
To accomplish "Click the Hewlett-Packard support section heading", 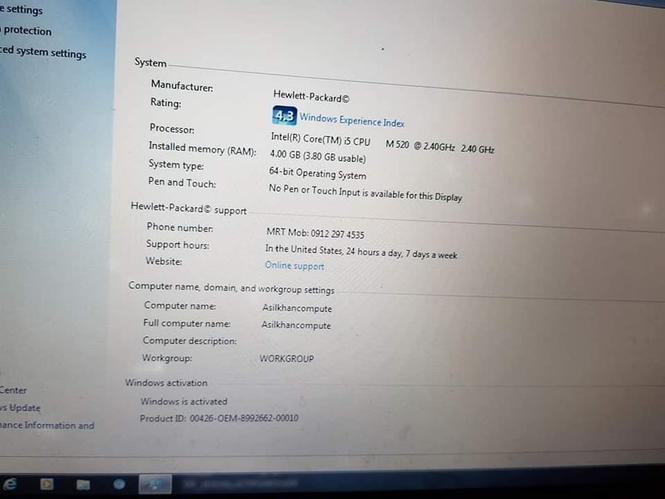I will point(189,208).
